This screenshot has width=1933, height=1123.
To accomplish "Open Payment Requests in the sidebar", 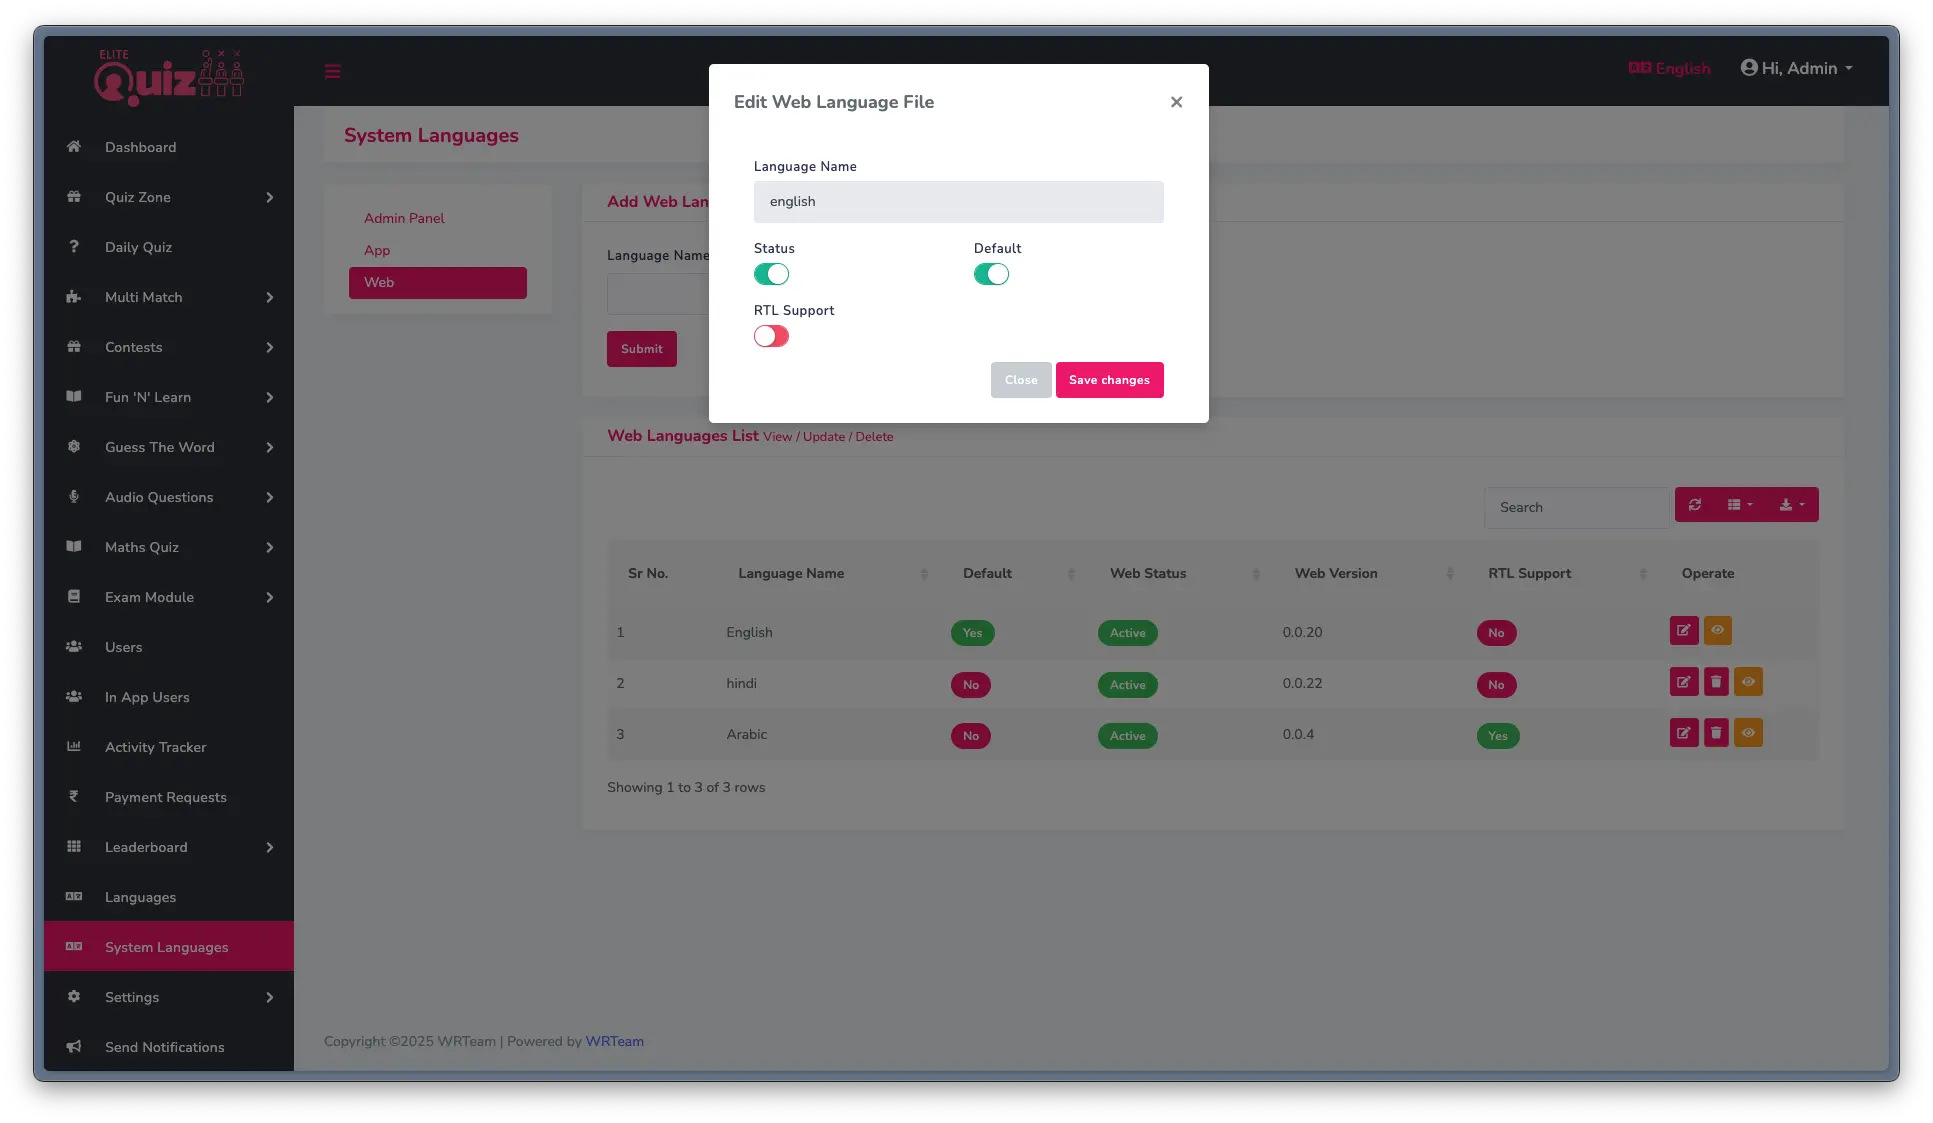I will (166, 797).
